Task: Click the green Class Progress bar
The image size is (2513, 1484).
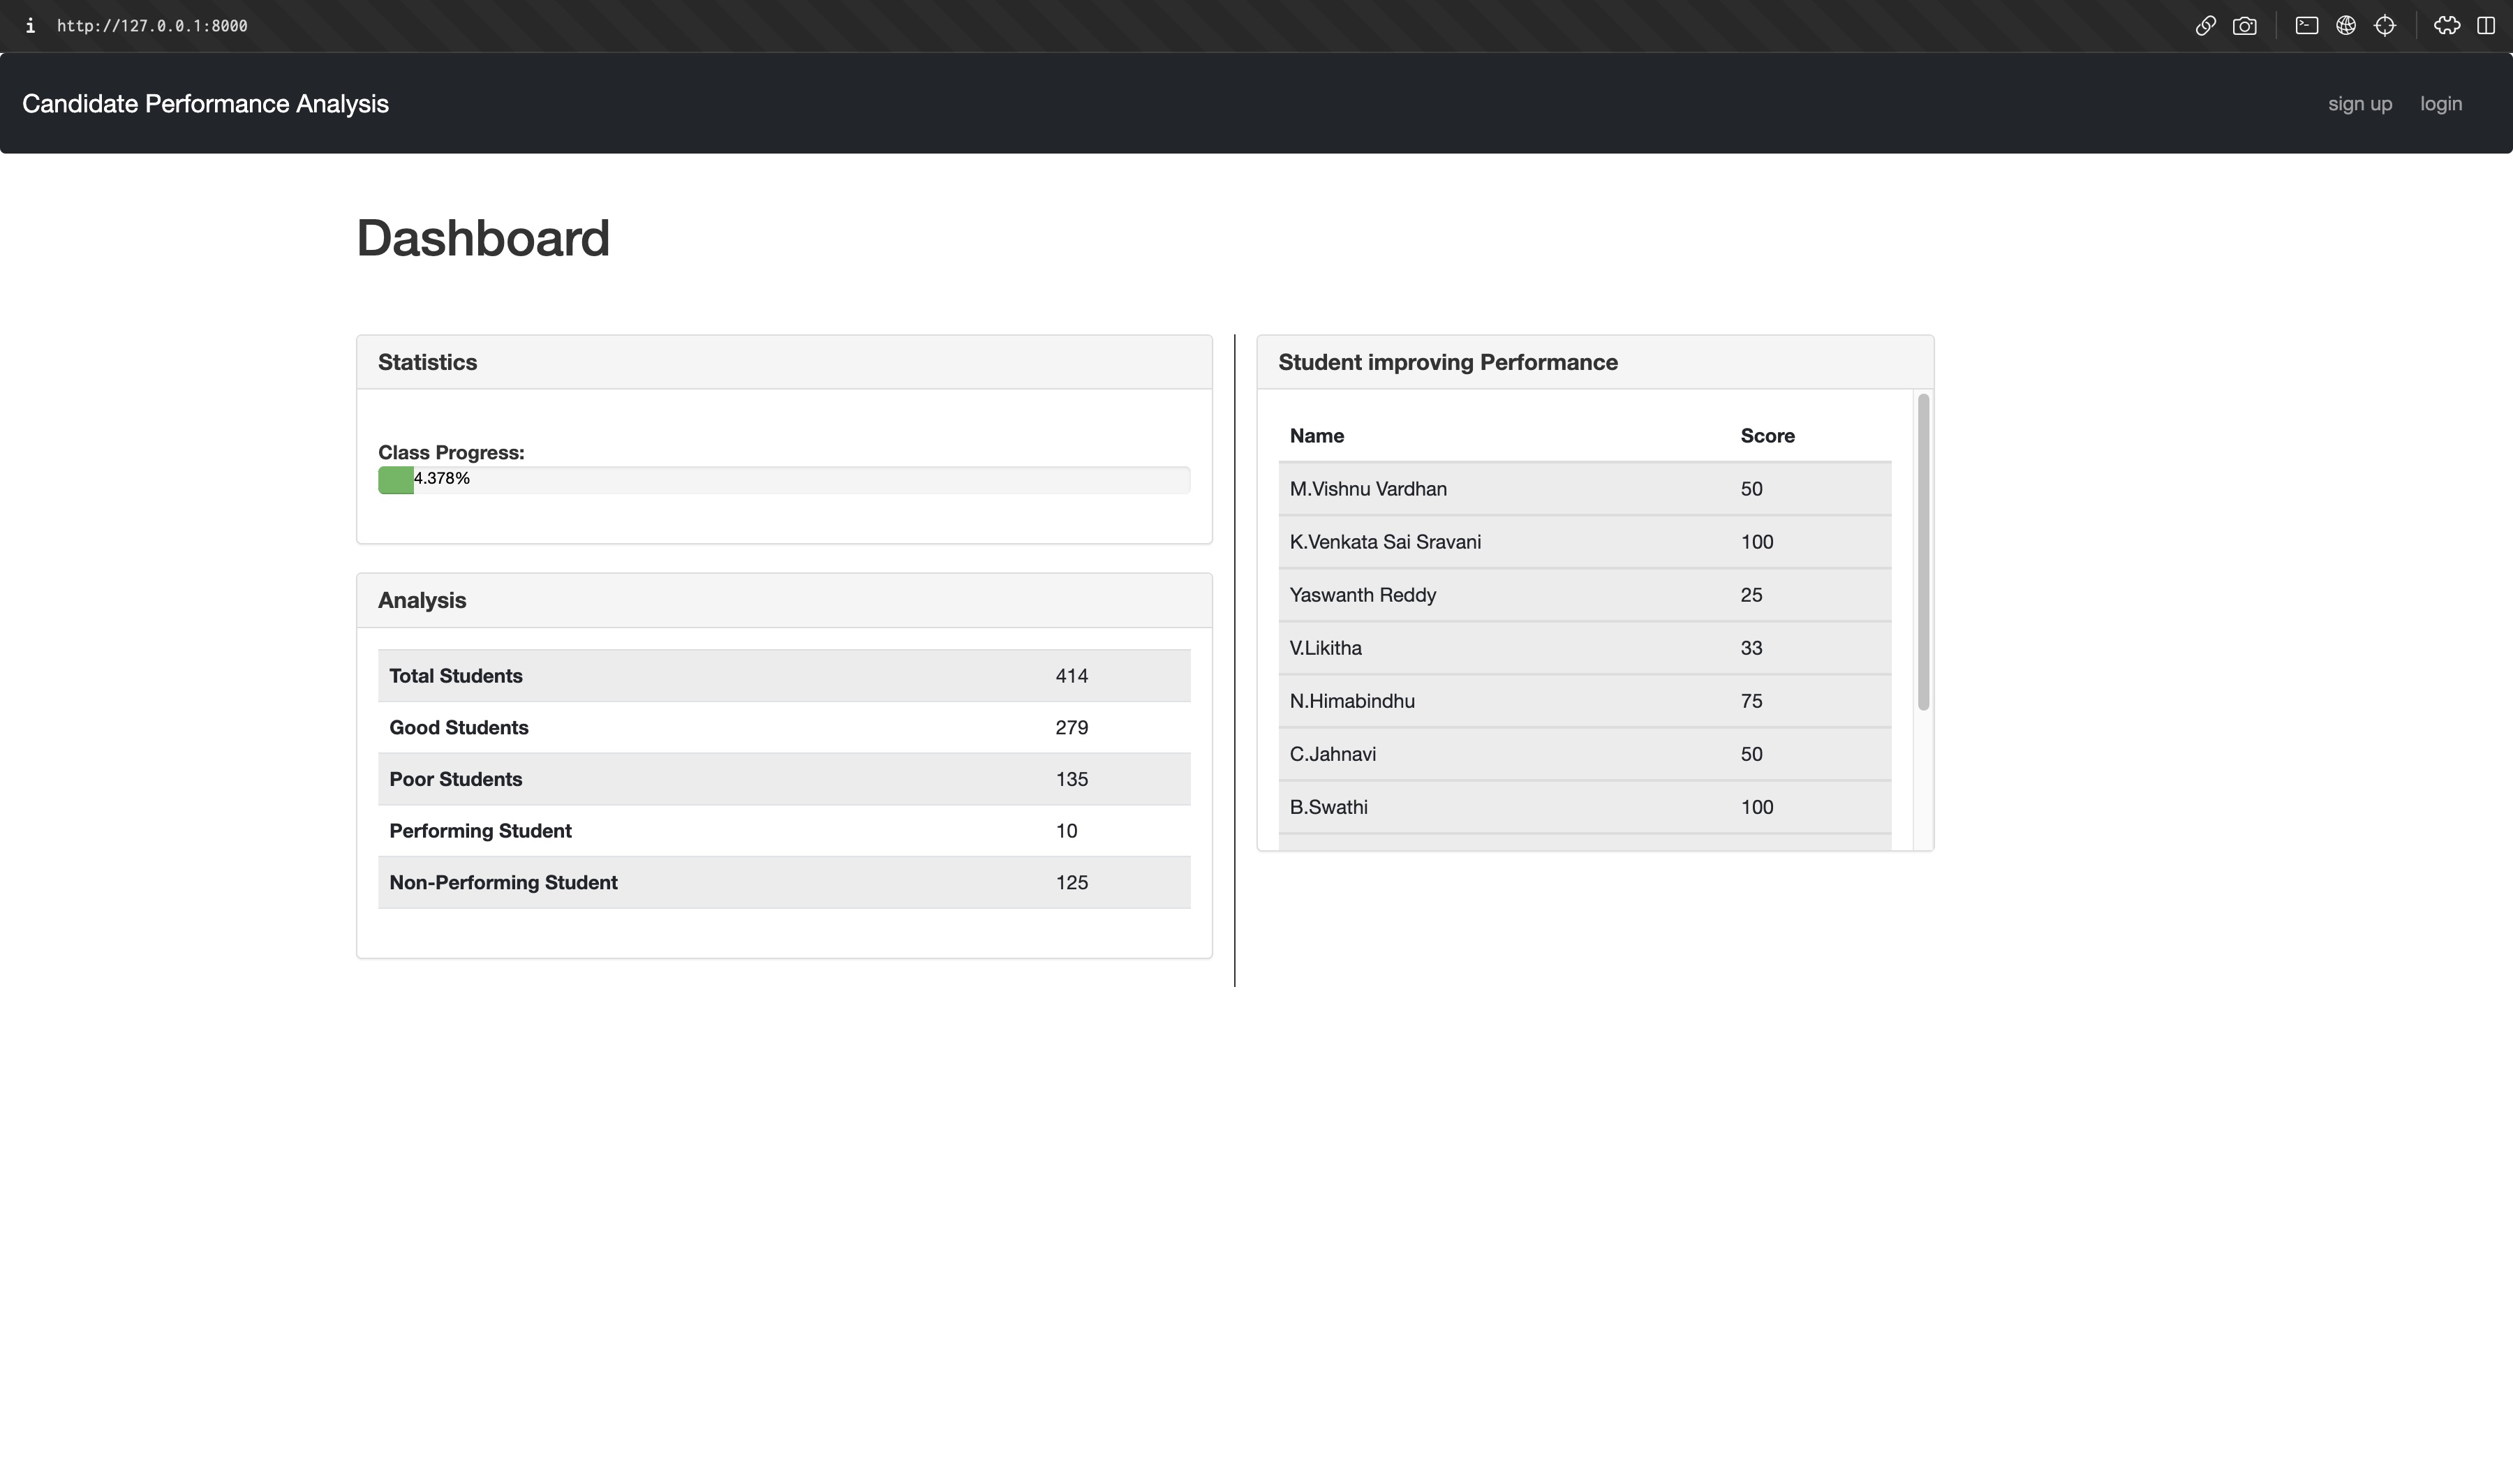Action: point(396,480)
